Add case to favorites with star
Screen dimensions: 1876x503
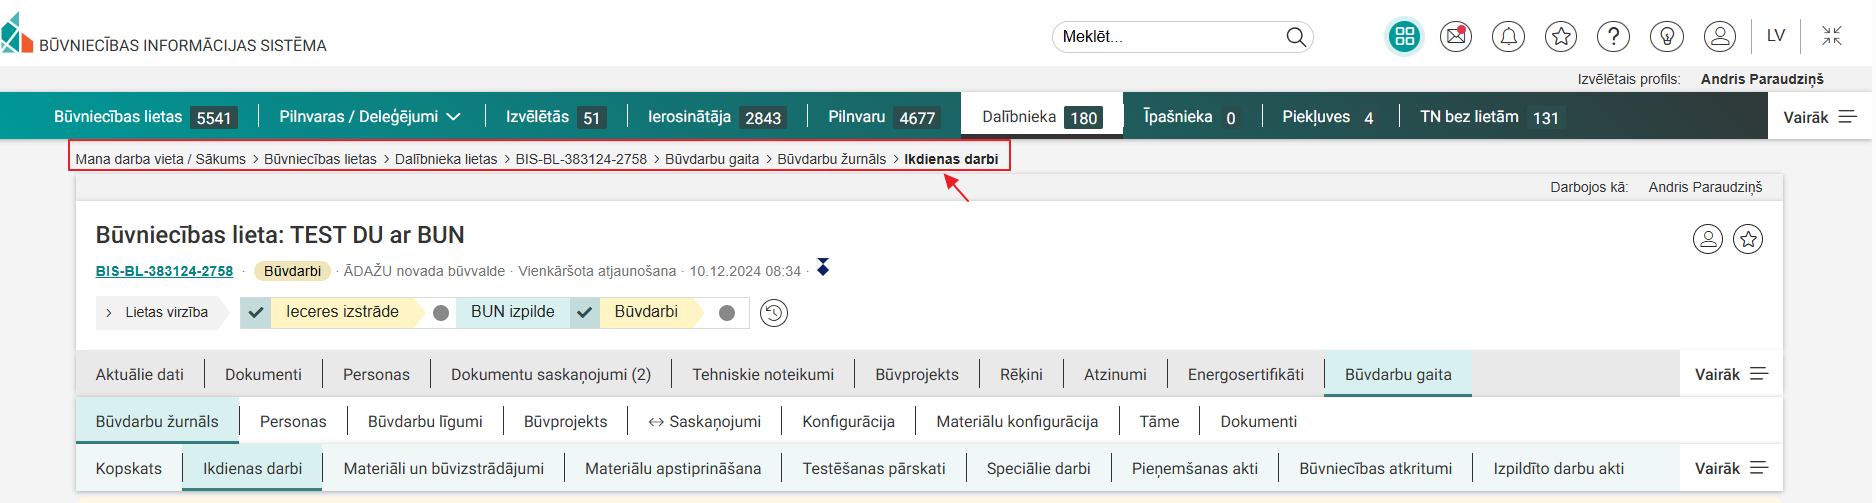pos(1748,239)
